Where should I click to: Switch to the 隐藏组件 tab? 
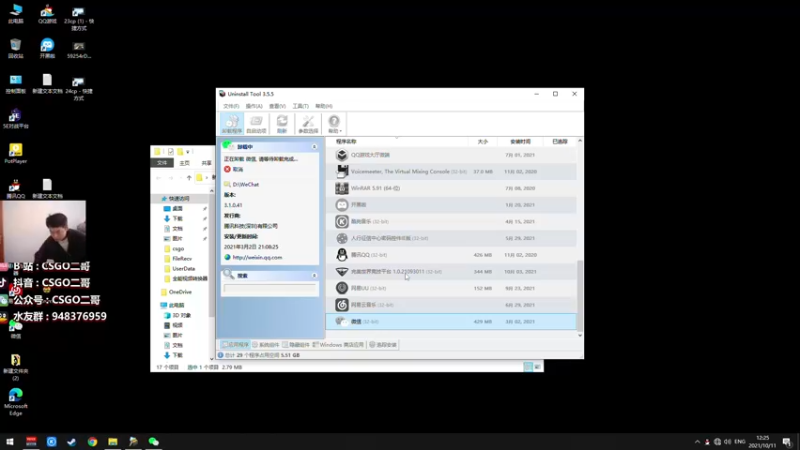(296, 345)
